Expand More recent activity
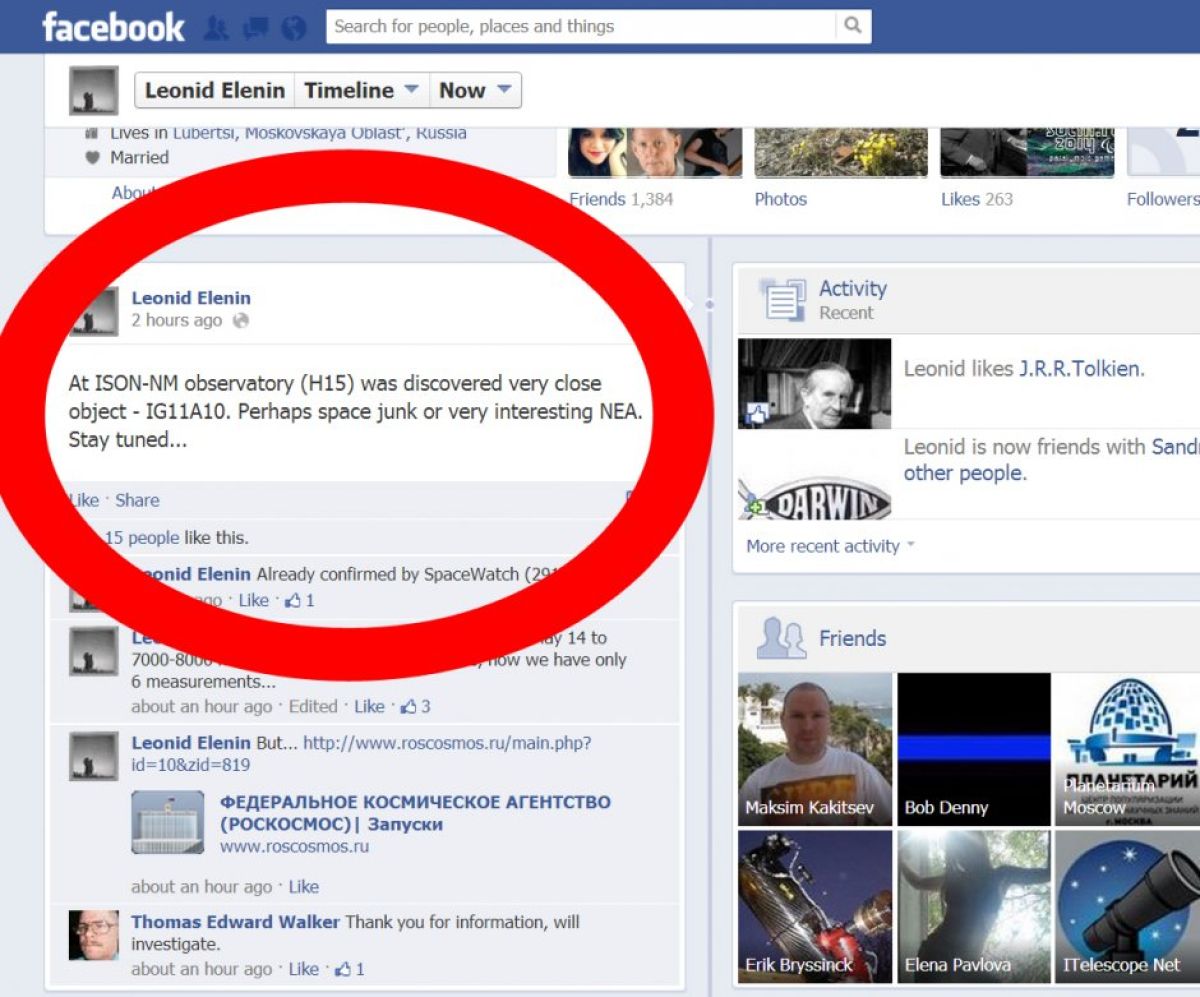The image size is (1200, 997). [x=830, y=546]
